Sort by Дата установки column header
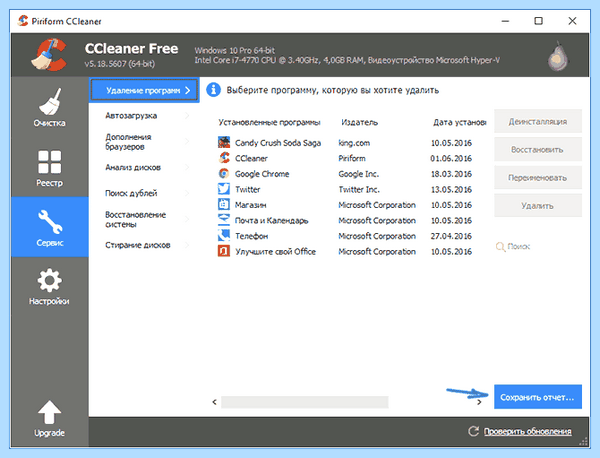Image resolution: width=600 pixels, height=458 pixels. pyautogui.click(x=459, y=122)
